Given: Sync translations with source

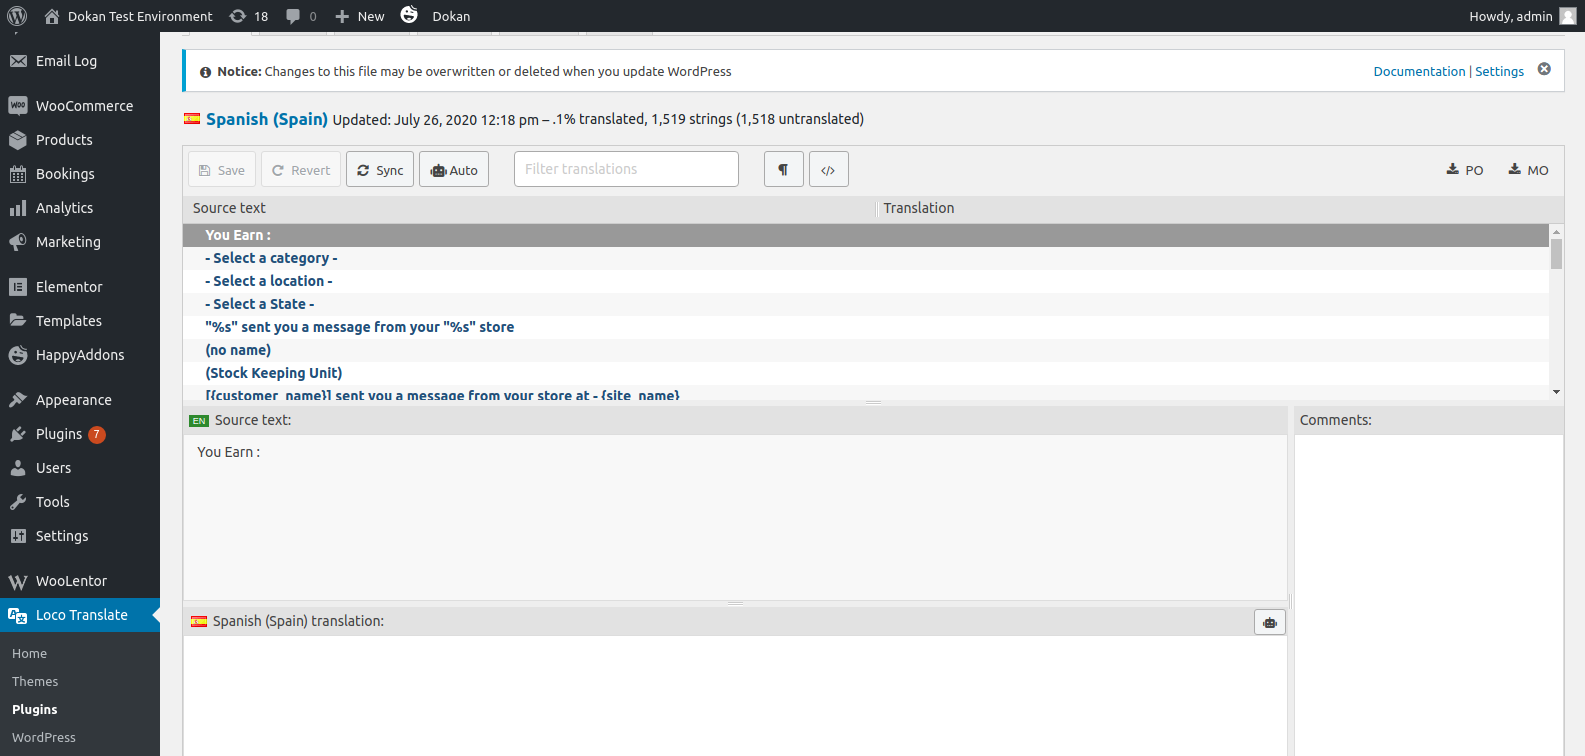Looking at the screenshot, I should pos(380,170).
